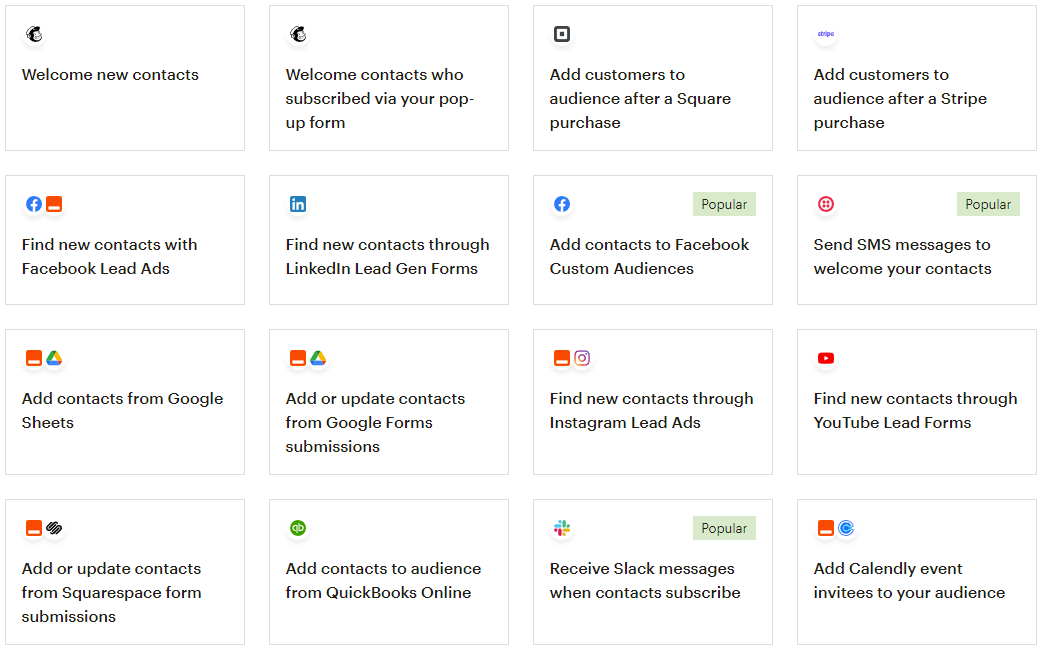Viewport: 1041px width, 646px height.
Task: Choose Send SMS messages to welcome your contacts
Action: [916, 240]
